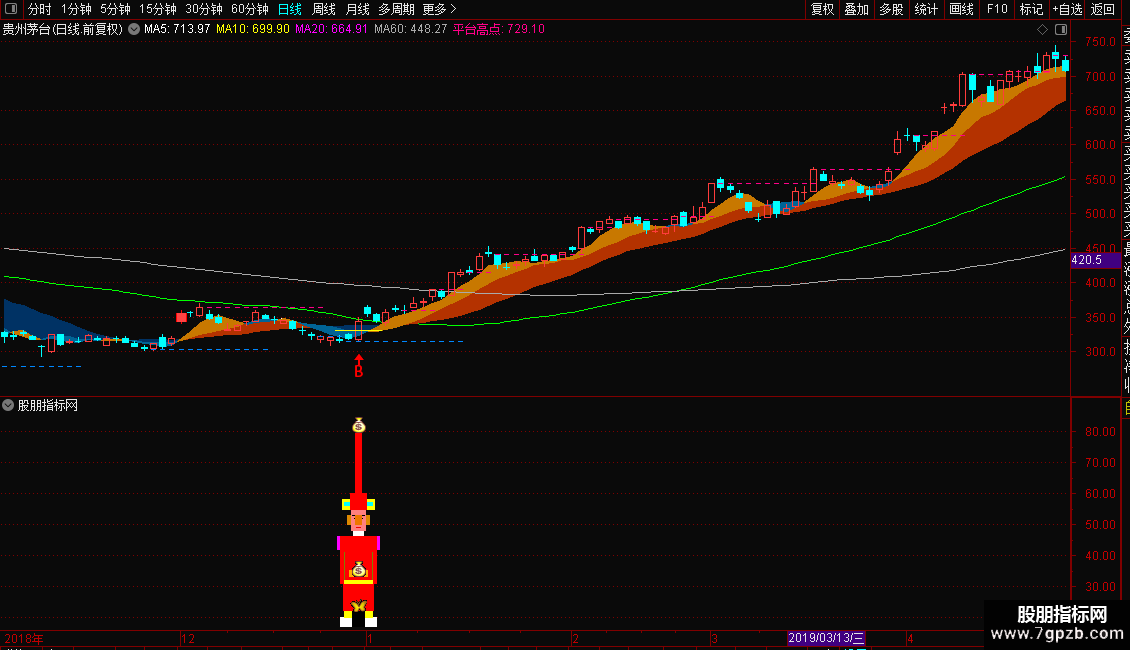The width and height of the screenshot is (1130, 650).
Task: Select the 60分钟 period tab
Action: 250,9
